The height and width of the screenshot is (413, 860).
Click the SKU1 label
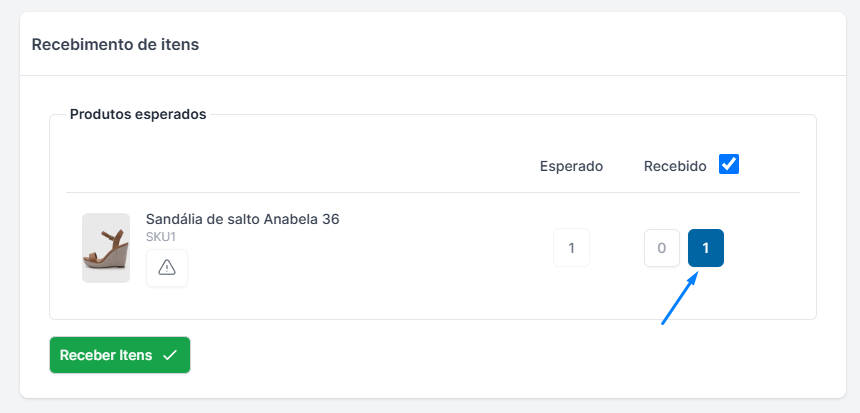click(161, 237)
